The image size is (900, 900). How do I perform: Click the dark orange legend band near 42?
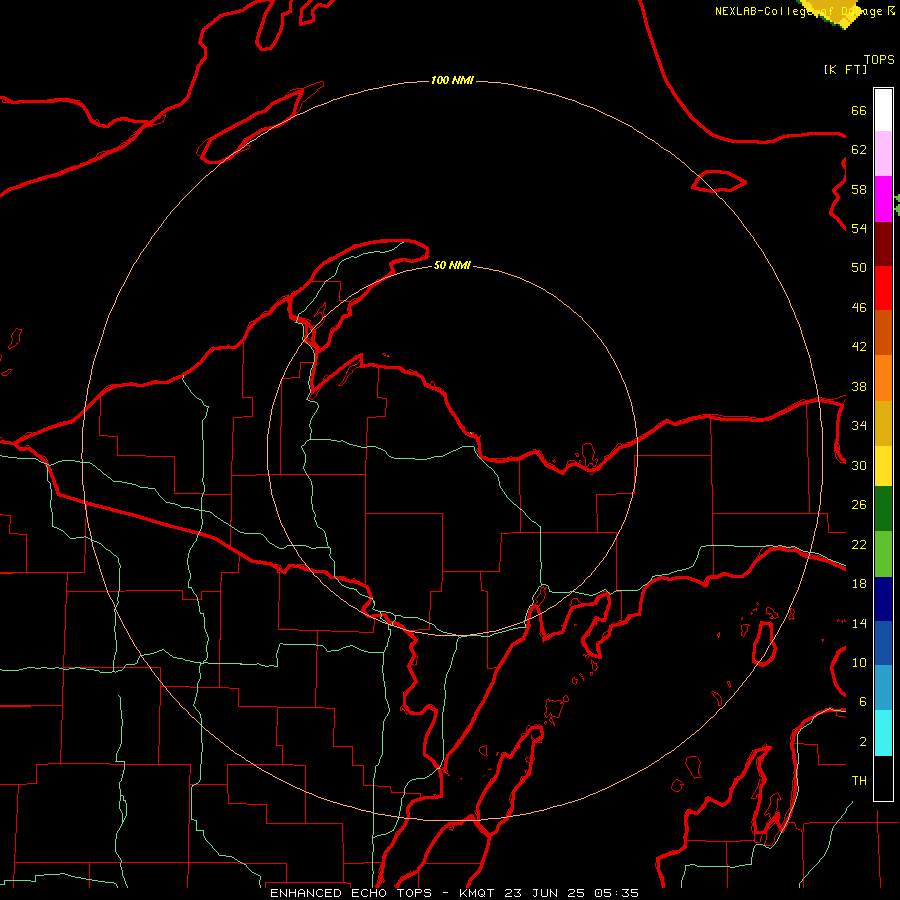[883, 333]
